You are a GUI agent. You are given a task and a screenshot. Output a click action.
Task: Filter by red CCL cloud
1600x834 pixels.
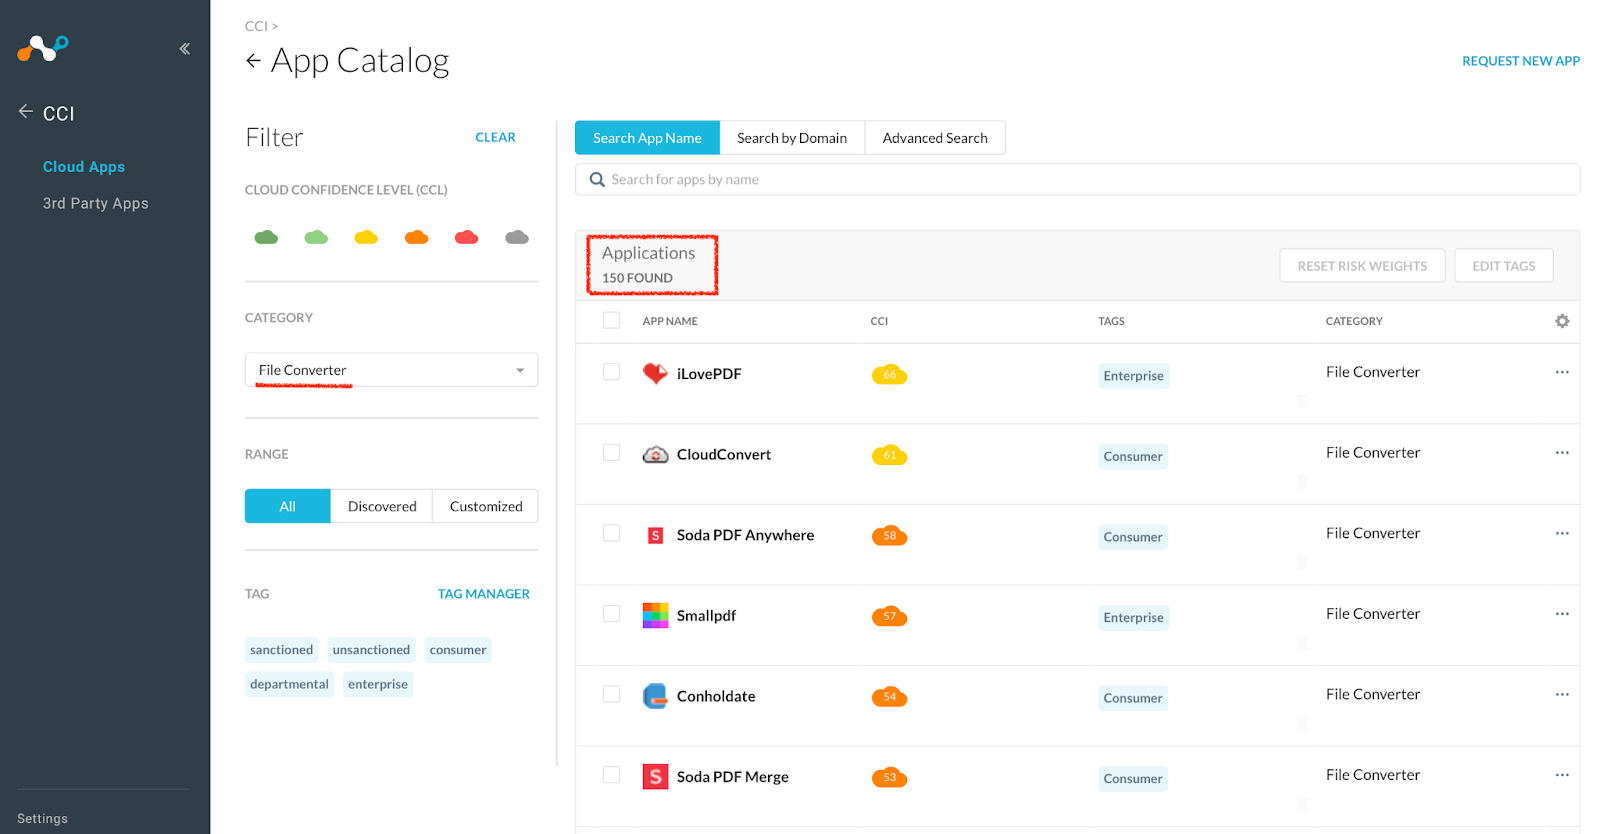coord(466,237)
